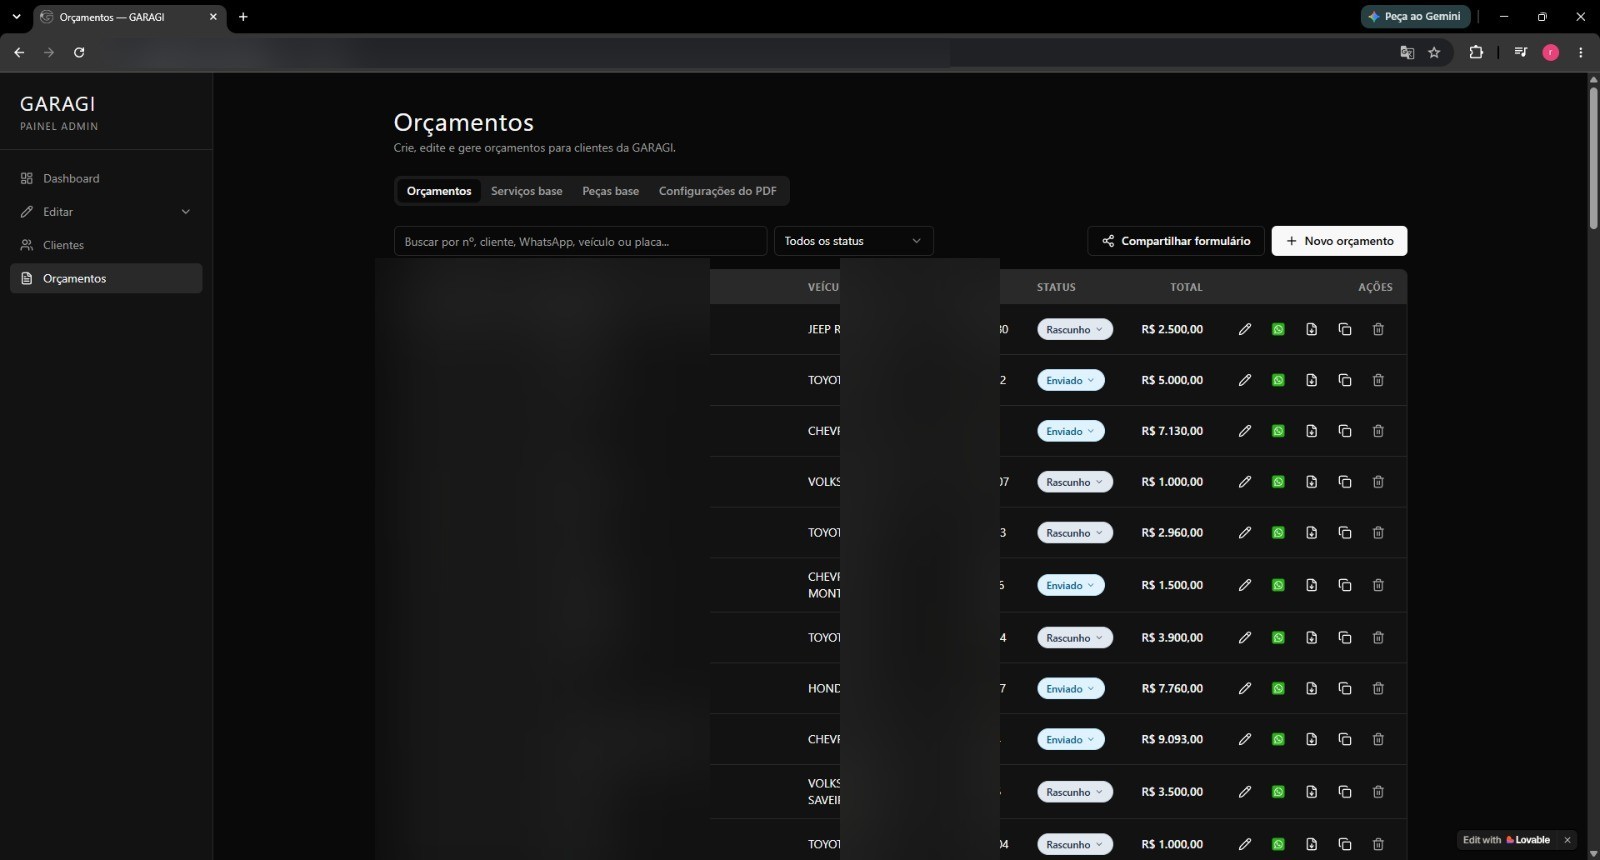The width and height of the screenshot is (1600, 860).
Task: Expand the Editar section in the sidebar
Action: click(x=106, y=212)
